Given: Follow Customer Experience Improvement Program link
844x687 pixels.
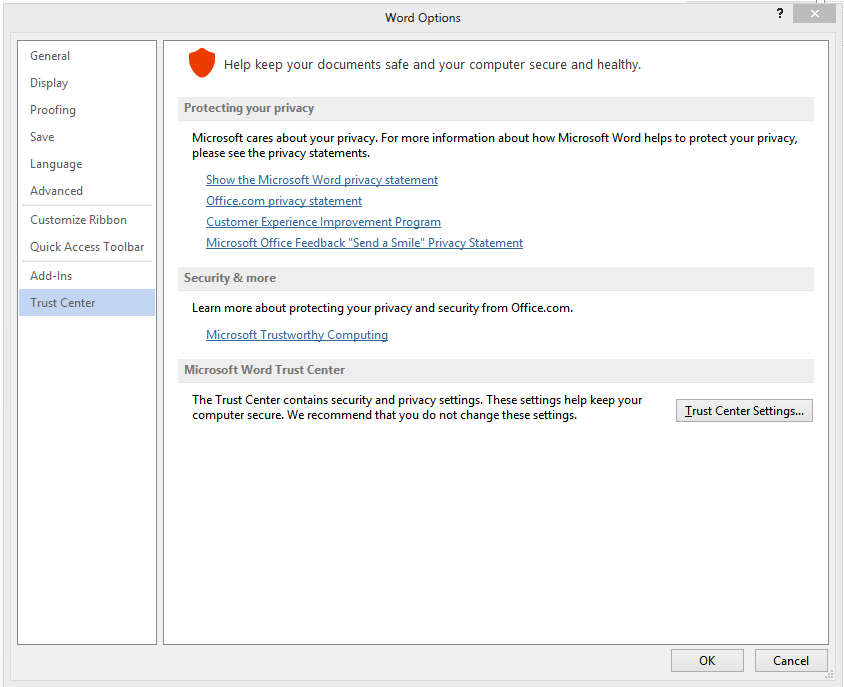Looking at the screenshot, I should point(323,222).
